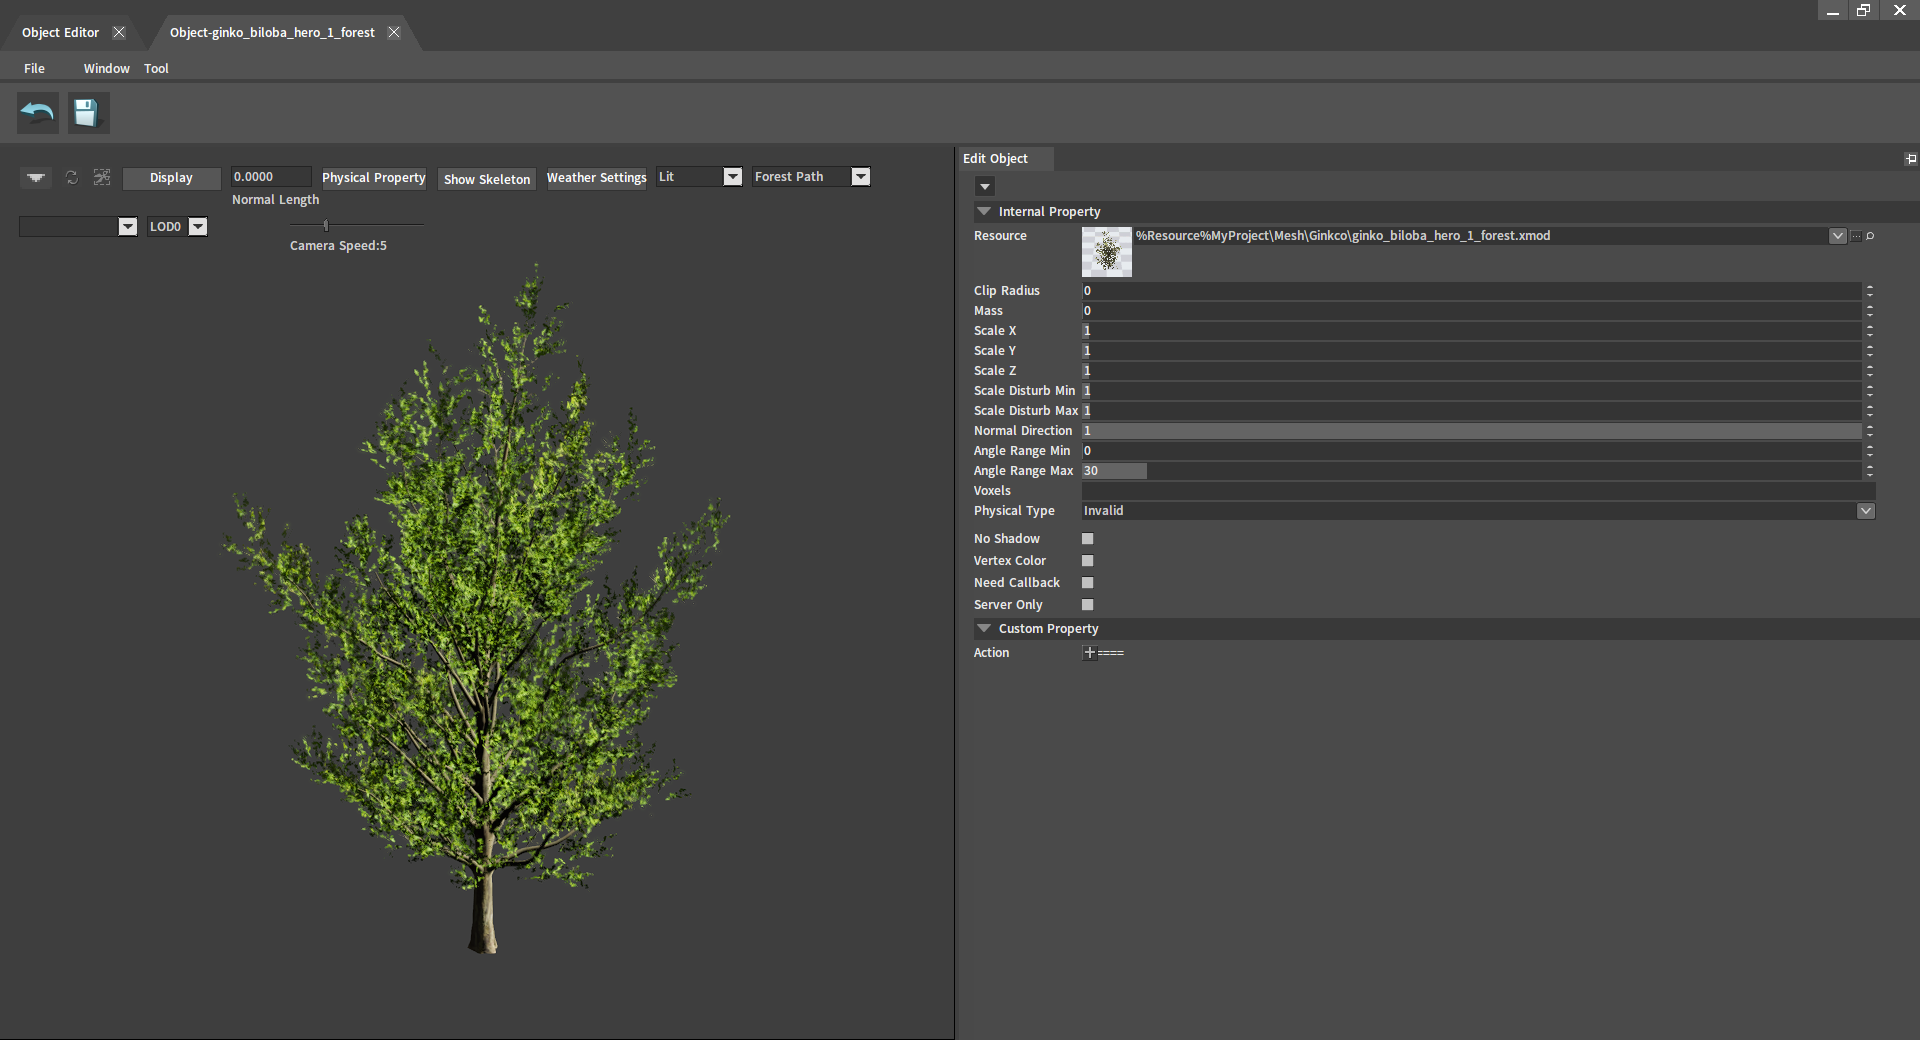The height and width of the screenshot is (1040, 1920).
Task: Click the Scale Y value field
Action: click(x=1472, y=351)
